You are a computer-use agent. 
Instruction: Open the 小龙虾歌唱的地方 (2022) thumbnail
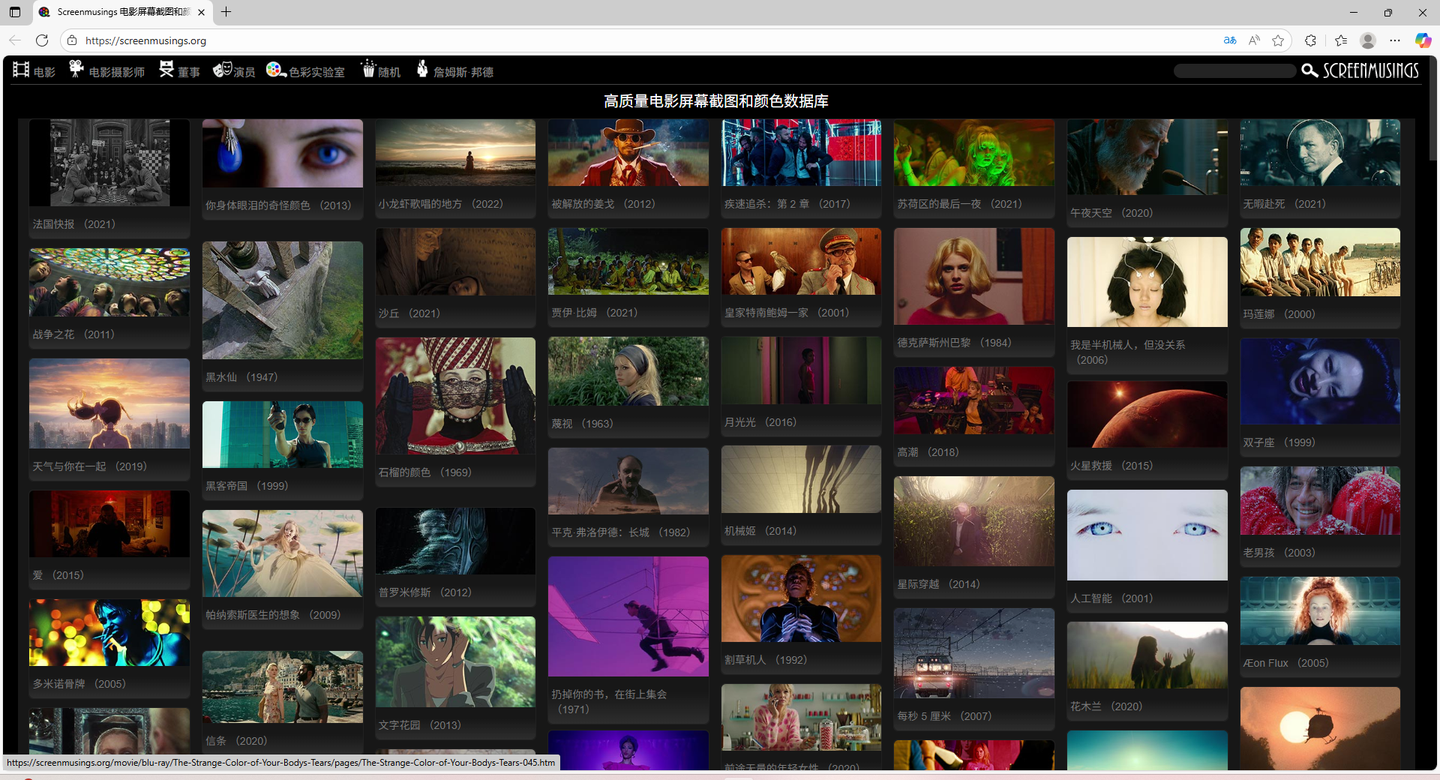pyautogui.click(x=456, y=152)
